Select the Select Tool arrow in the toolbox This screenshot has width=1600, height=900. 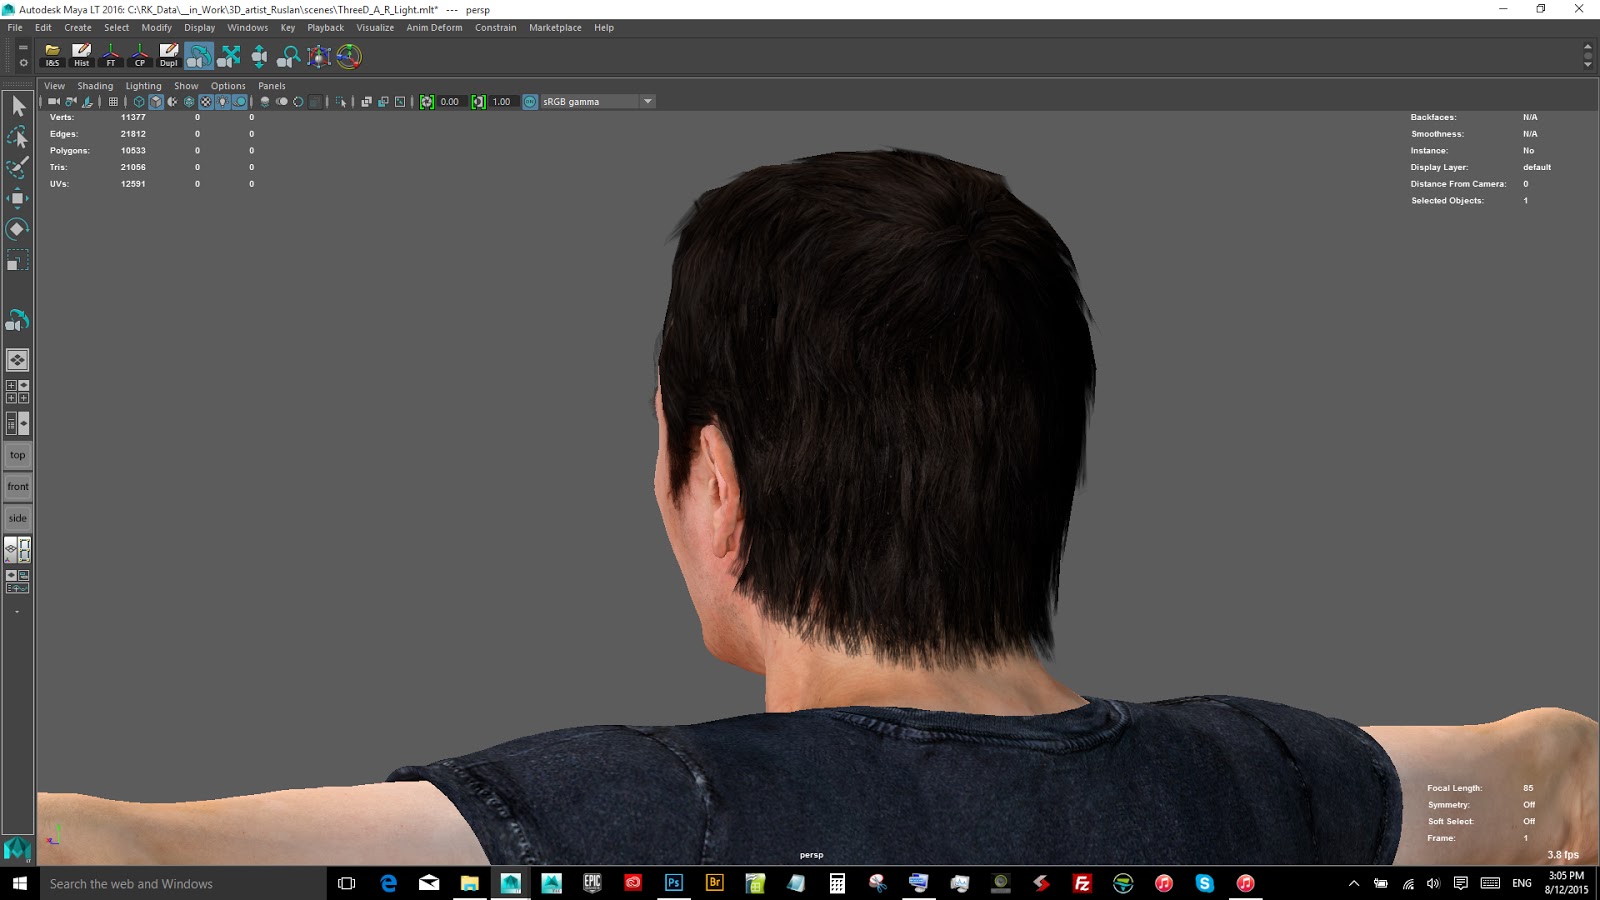click(18, 105)
